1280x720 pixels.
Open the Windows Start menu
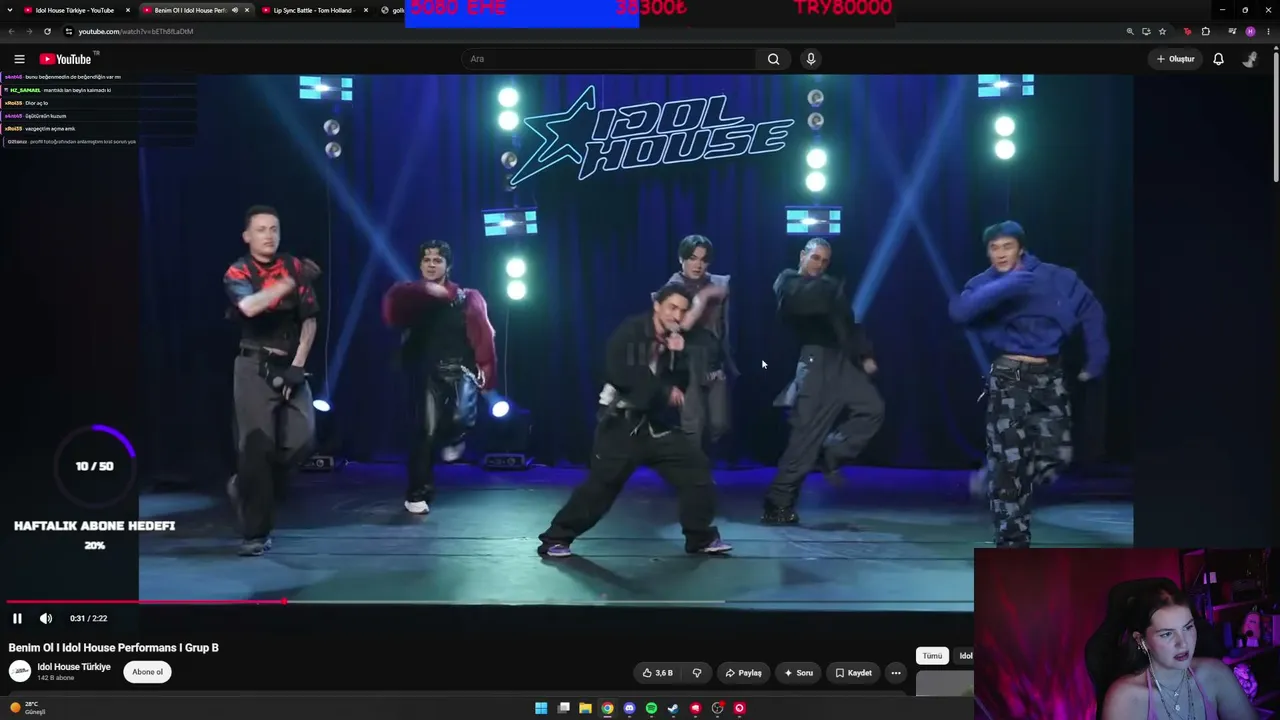541,708
